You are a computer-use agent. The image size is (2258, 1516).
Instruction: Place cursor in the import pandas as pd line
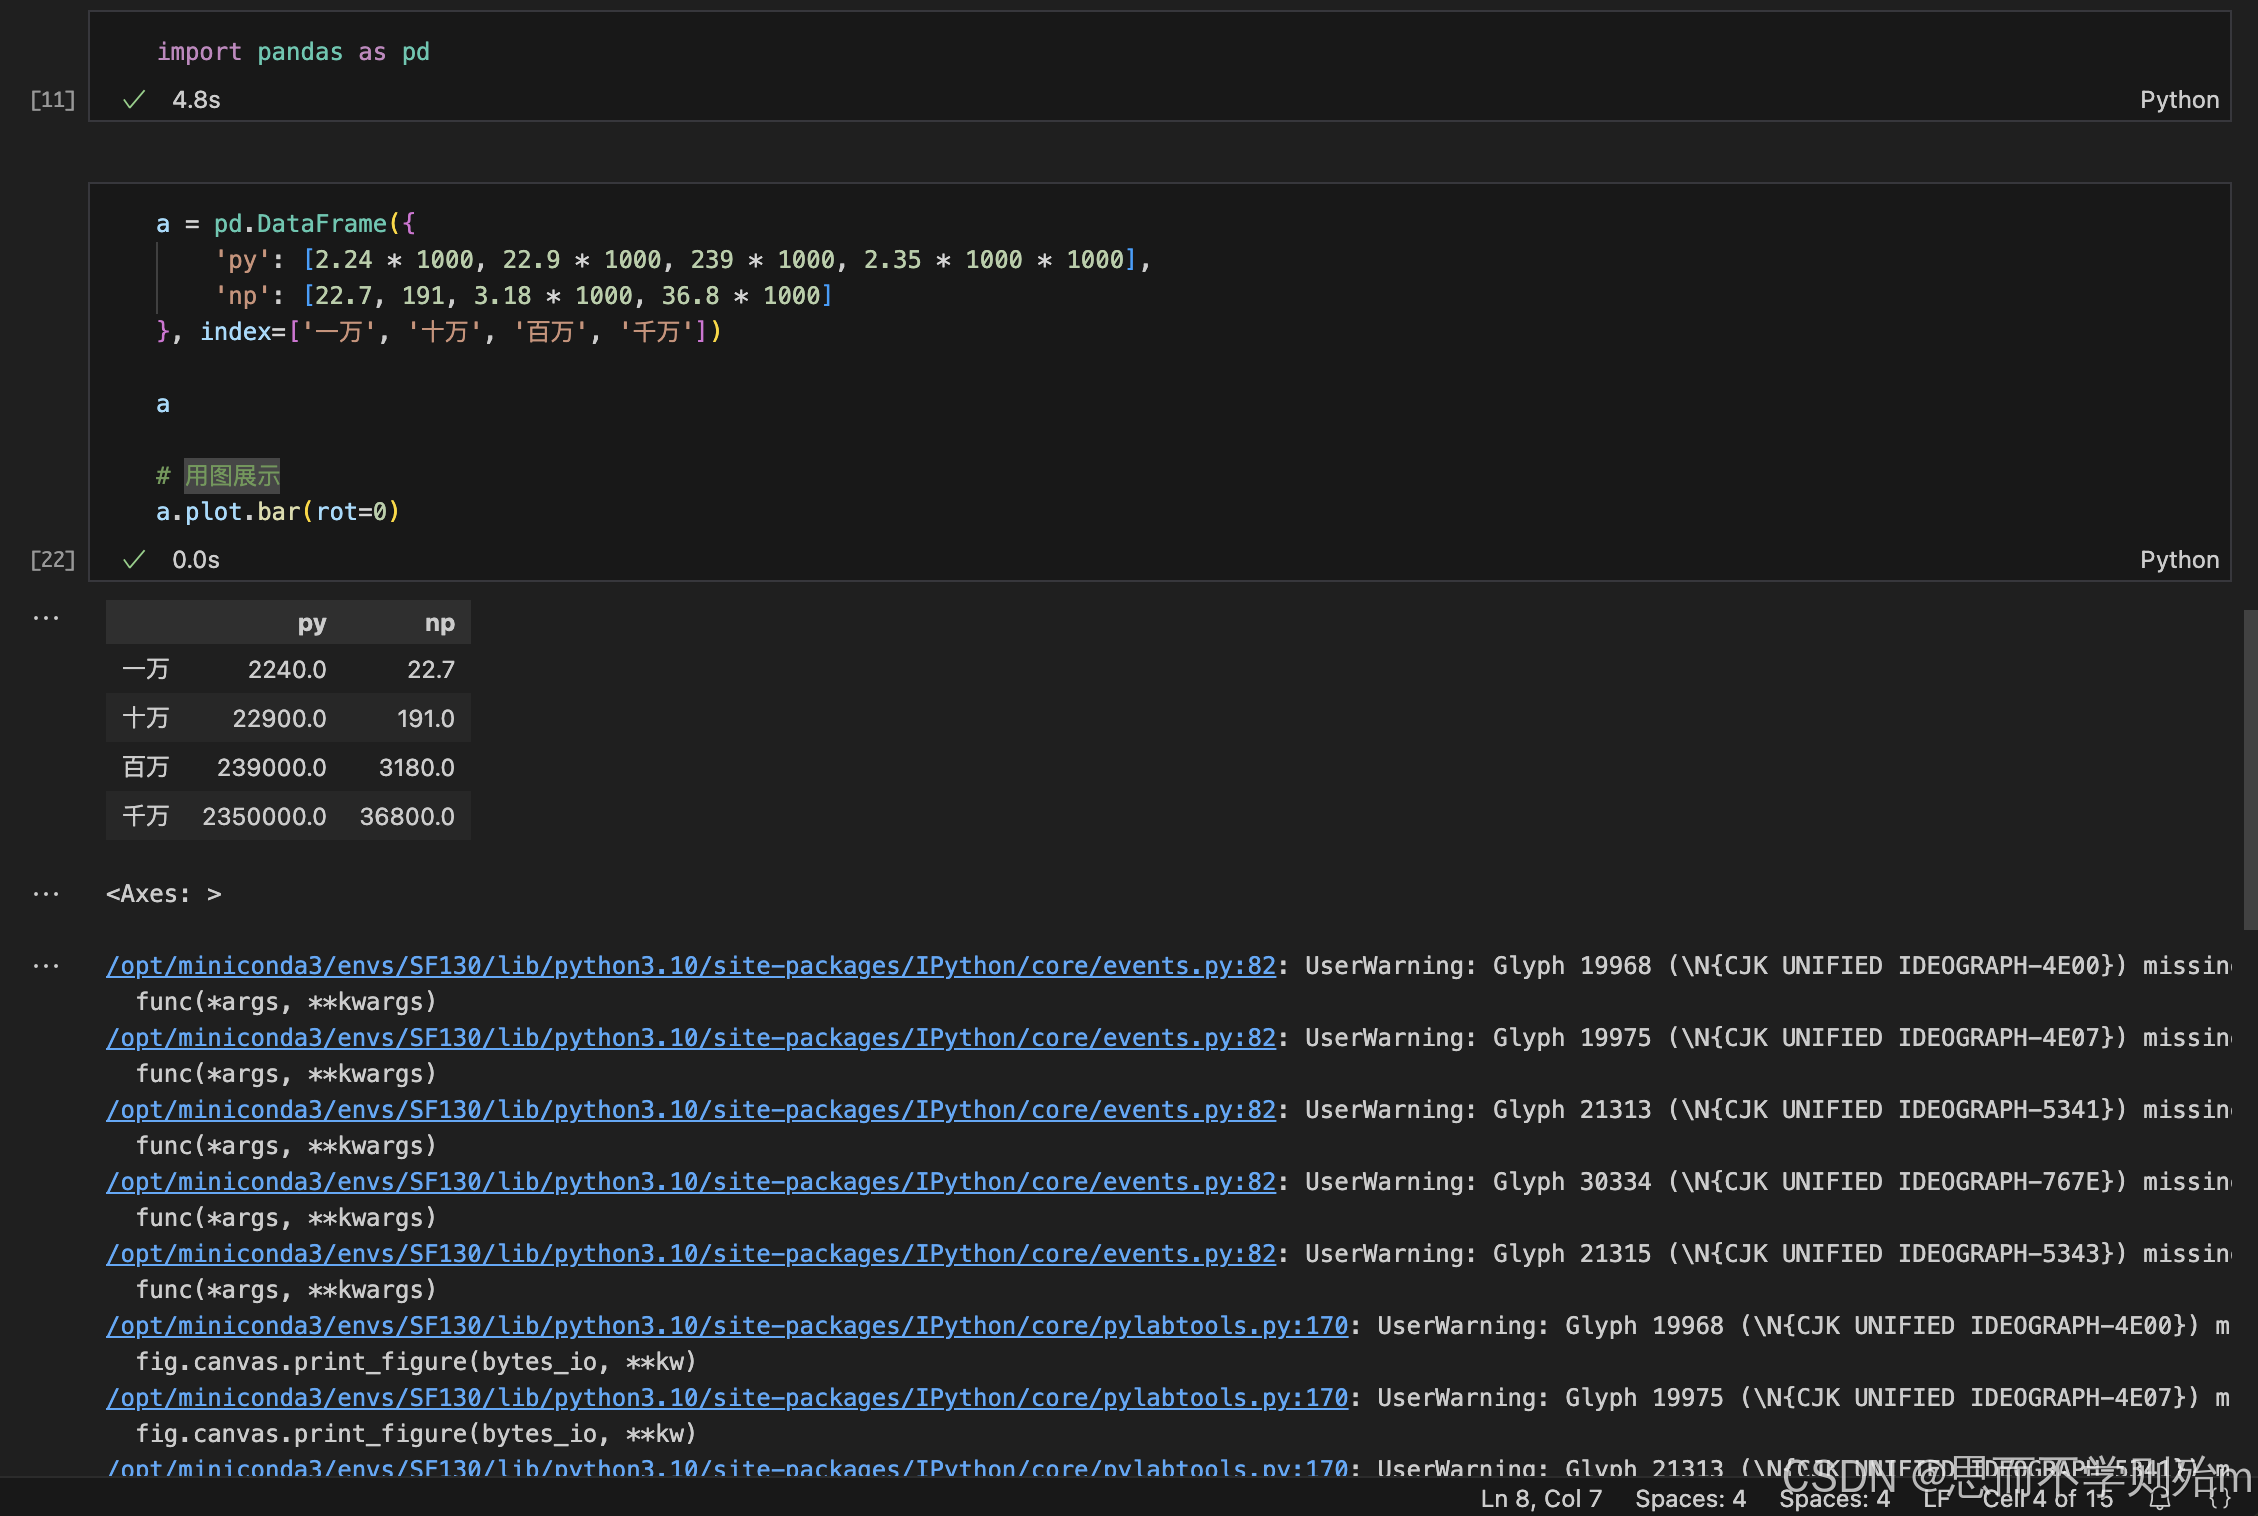[293, 52]
